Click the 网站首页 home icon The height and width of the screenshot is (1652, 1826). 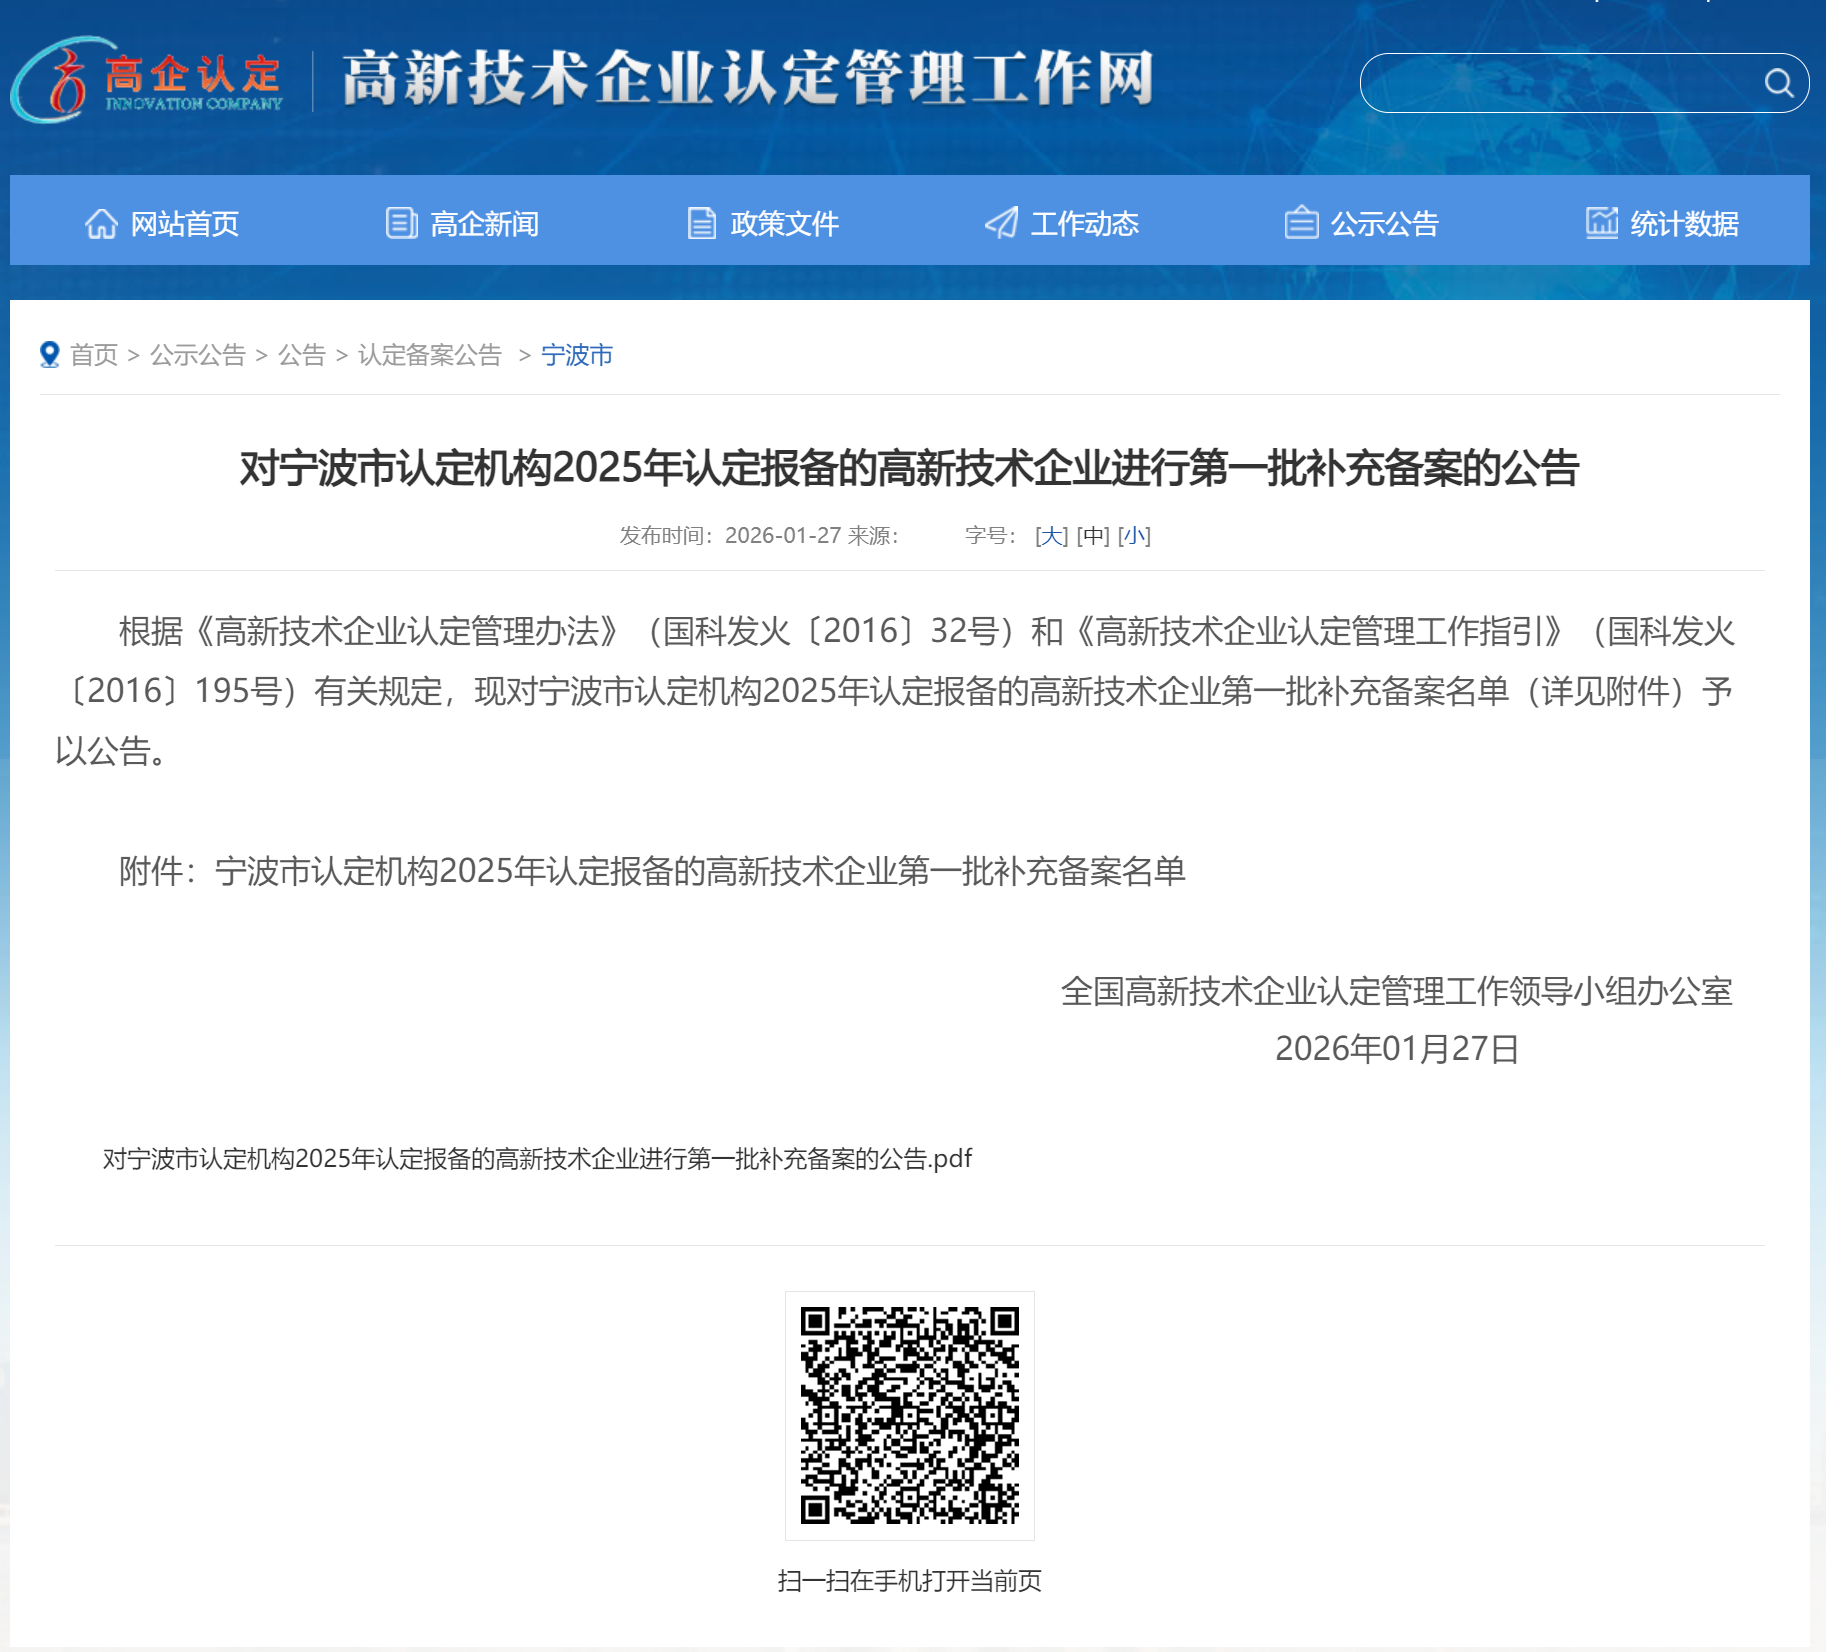click(x=101, y=222)
